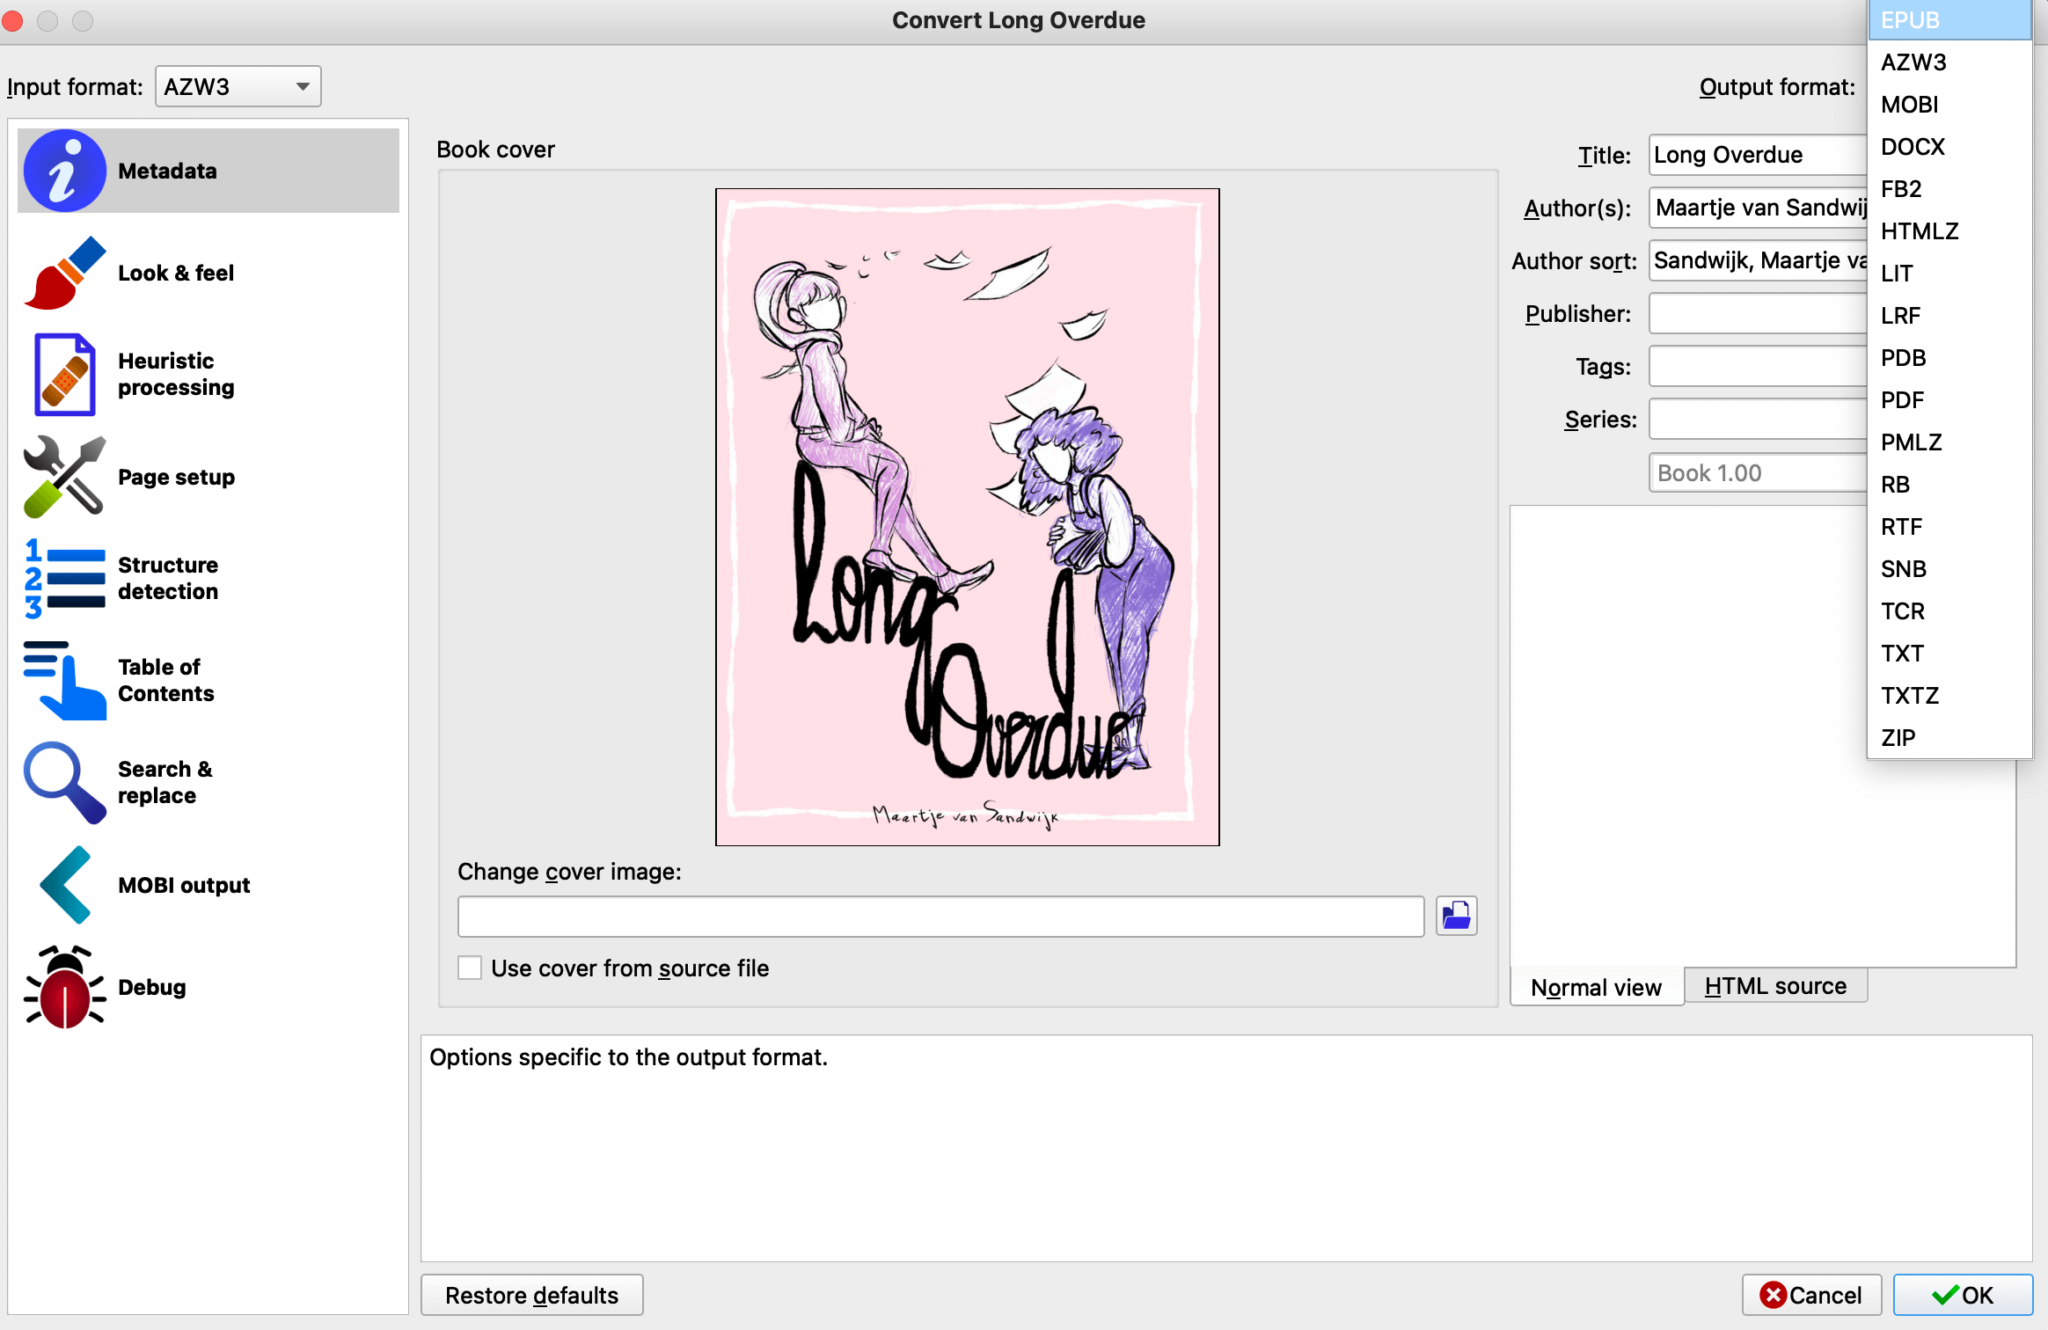This screenshot has height=1330, width=2048.
Task: Open Search & replace magnifier icon
Action: point(64,782)
